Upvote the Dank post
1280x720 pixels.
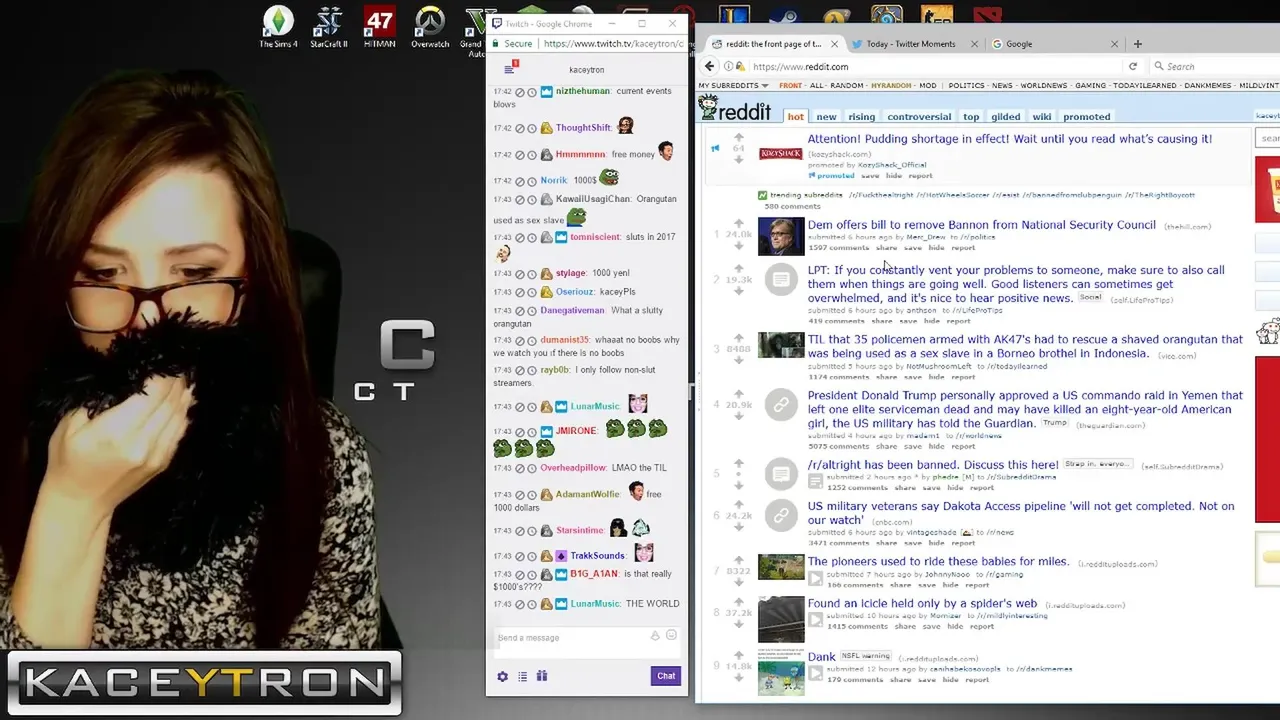point(739,655)
